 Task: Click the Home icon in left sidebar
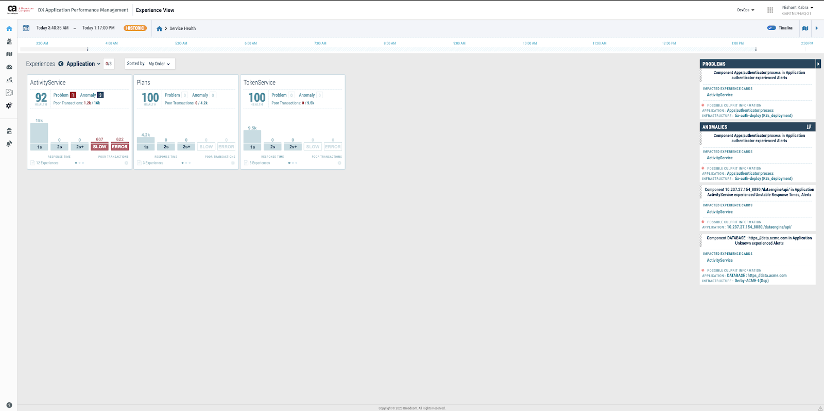coord(9,28)
